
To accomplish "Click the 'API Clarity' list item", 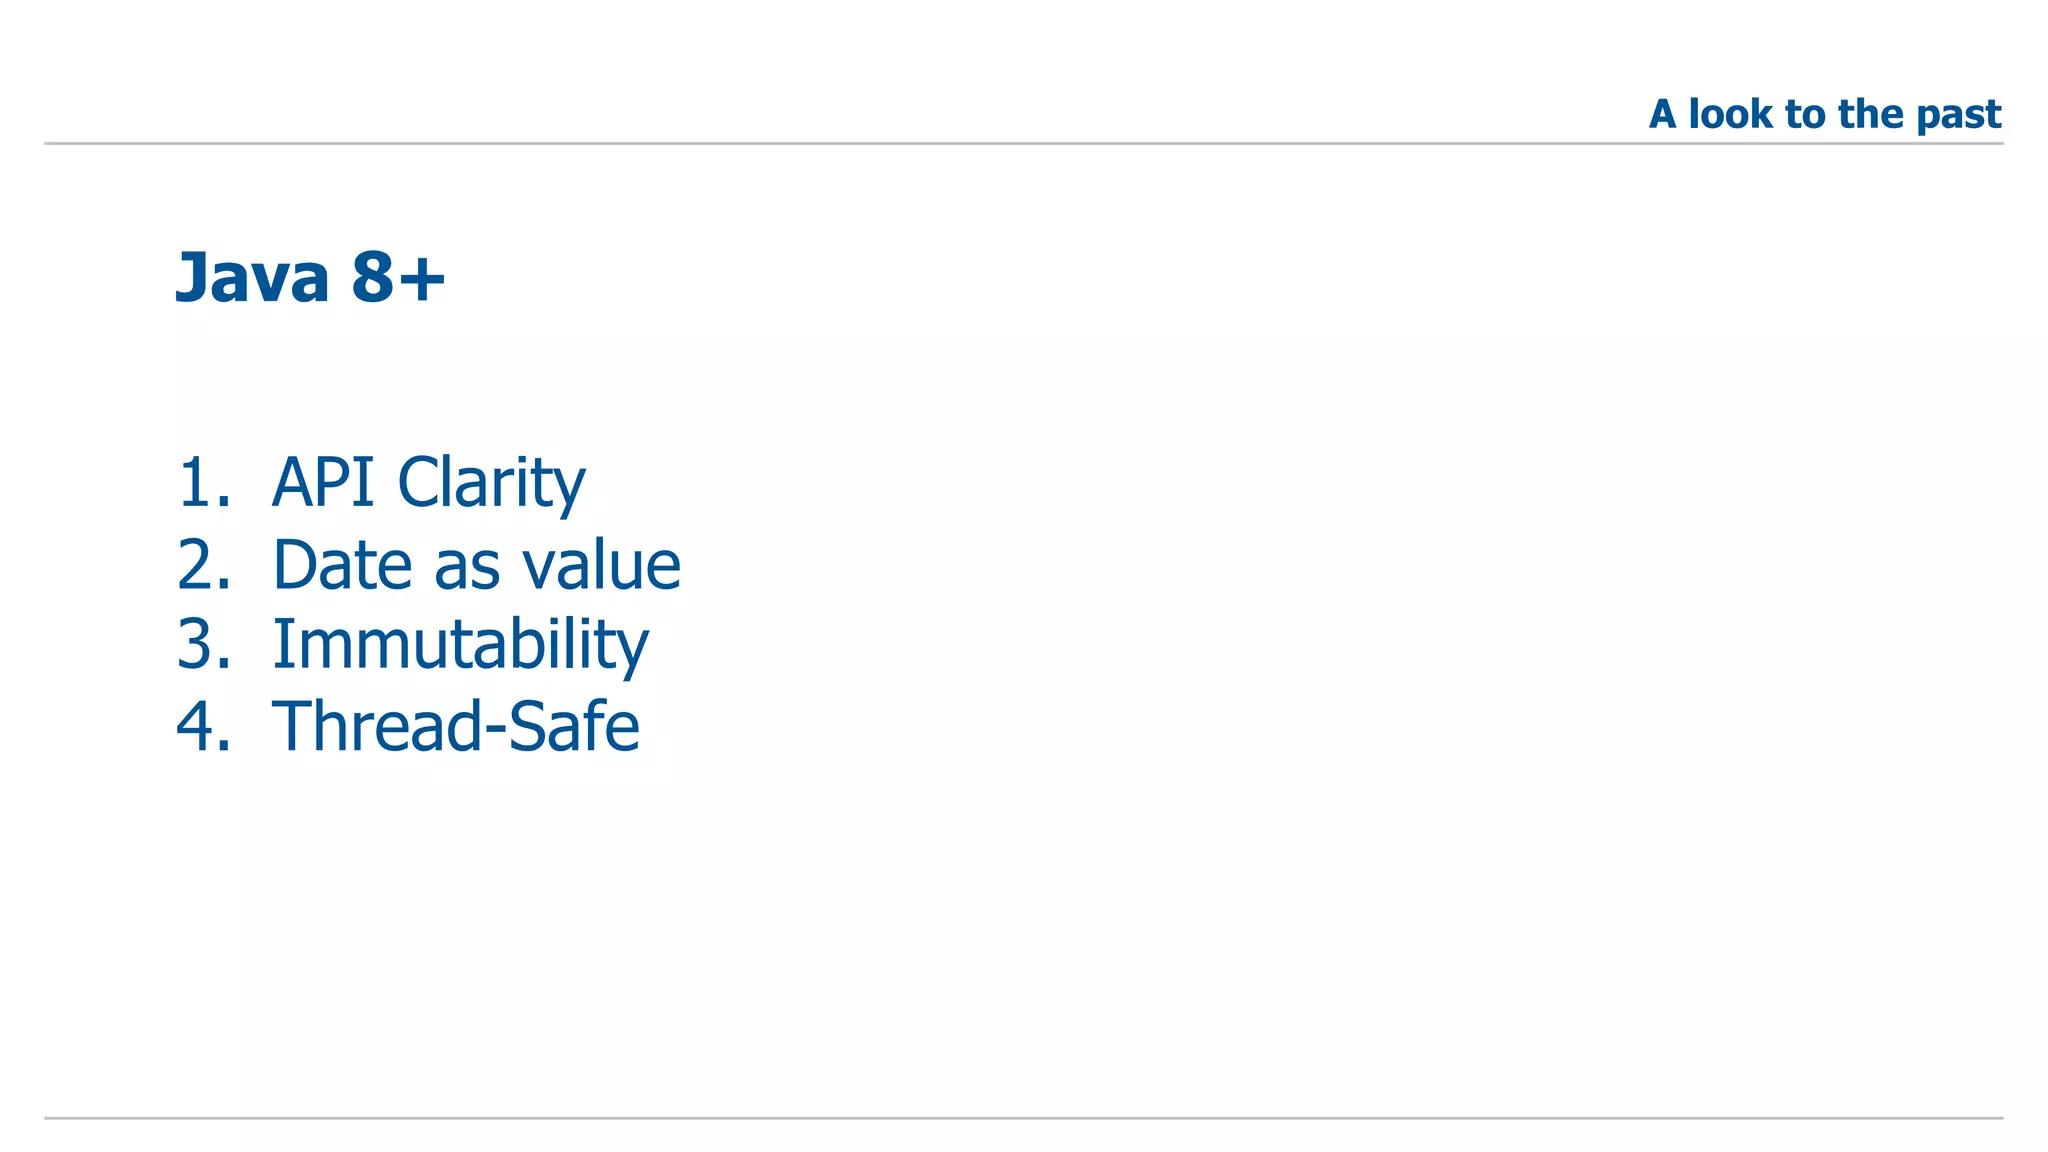I will (x=428, y=483).
